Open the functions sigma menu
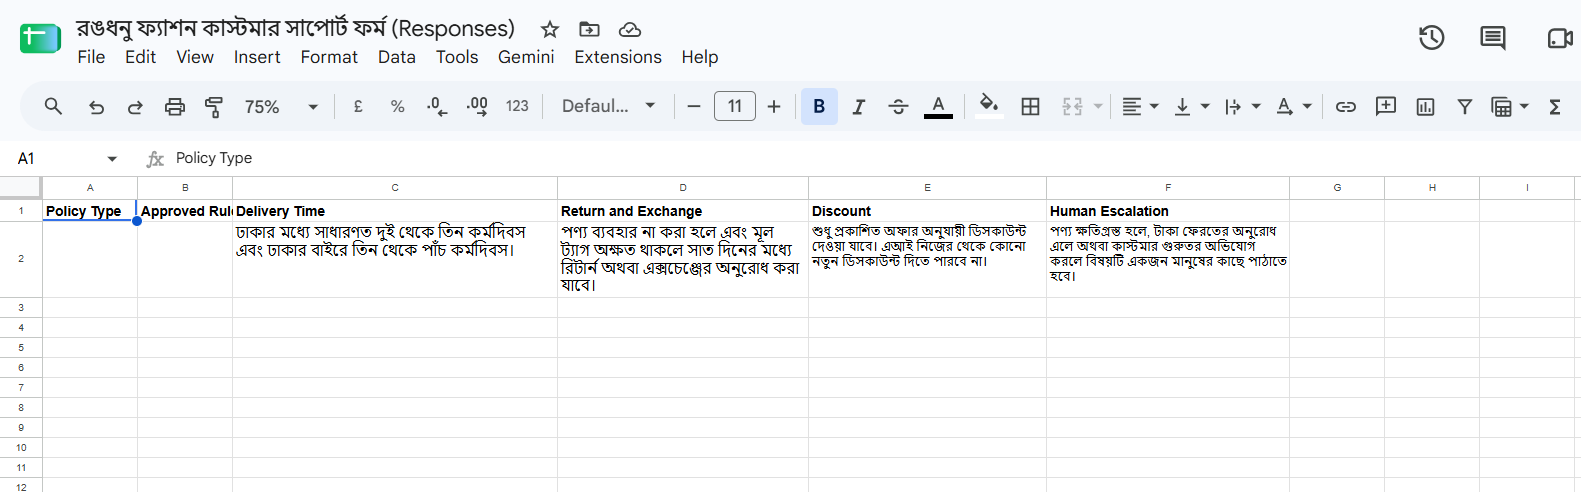The width and height of the screenshot is (1581, 492). (1555, 106)
